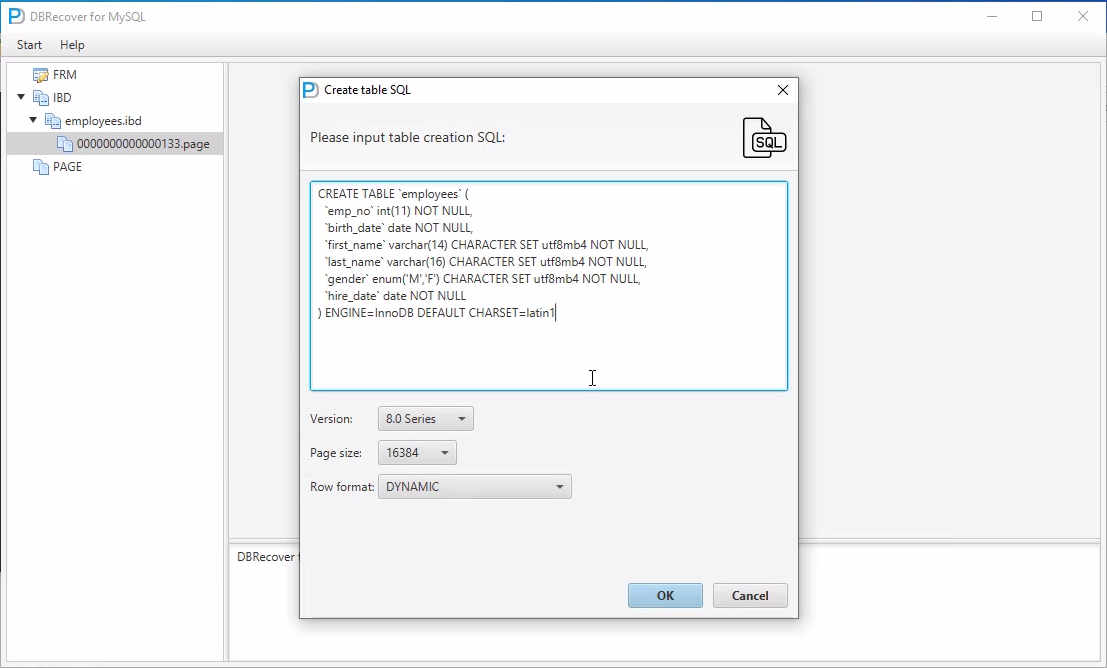1107x668 pixels.
Task: Collapse the employees.ibd tree node
Action: pyautogui.click(x=33, y=121)
